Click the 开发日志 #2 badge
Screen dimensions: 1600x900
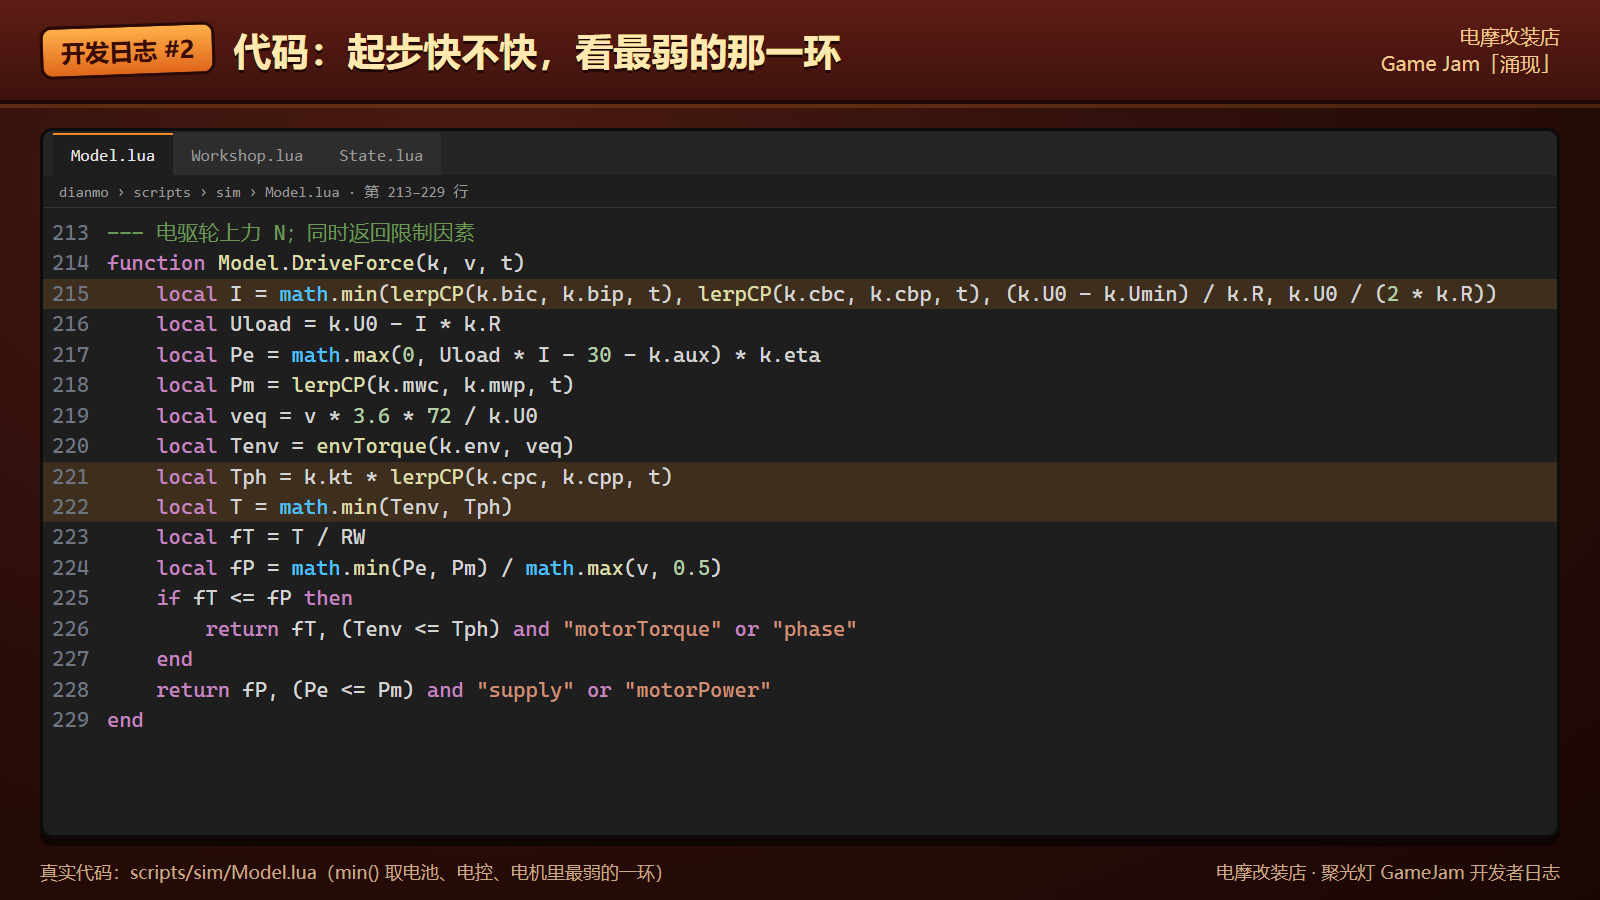tap(128, 51)
